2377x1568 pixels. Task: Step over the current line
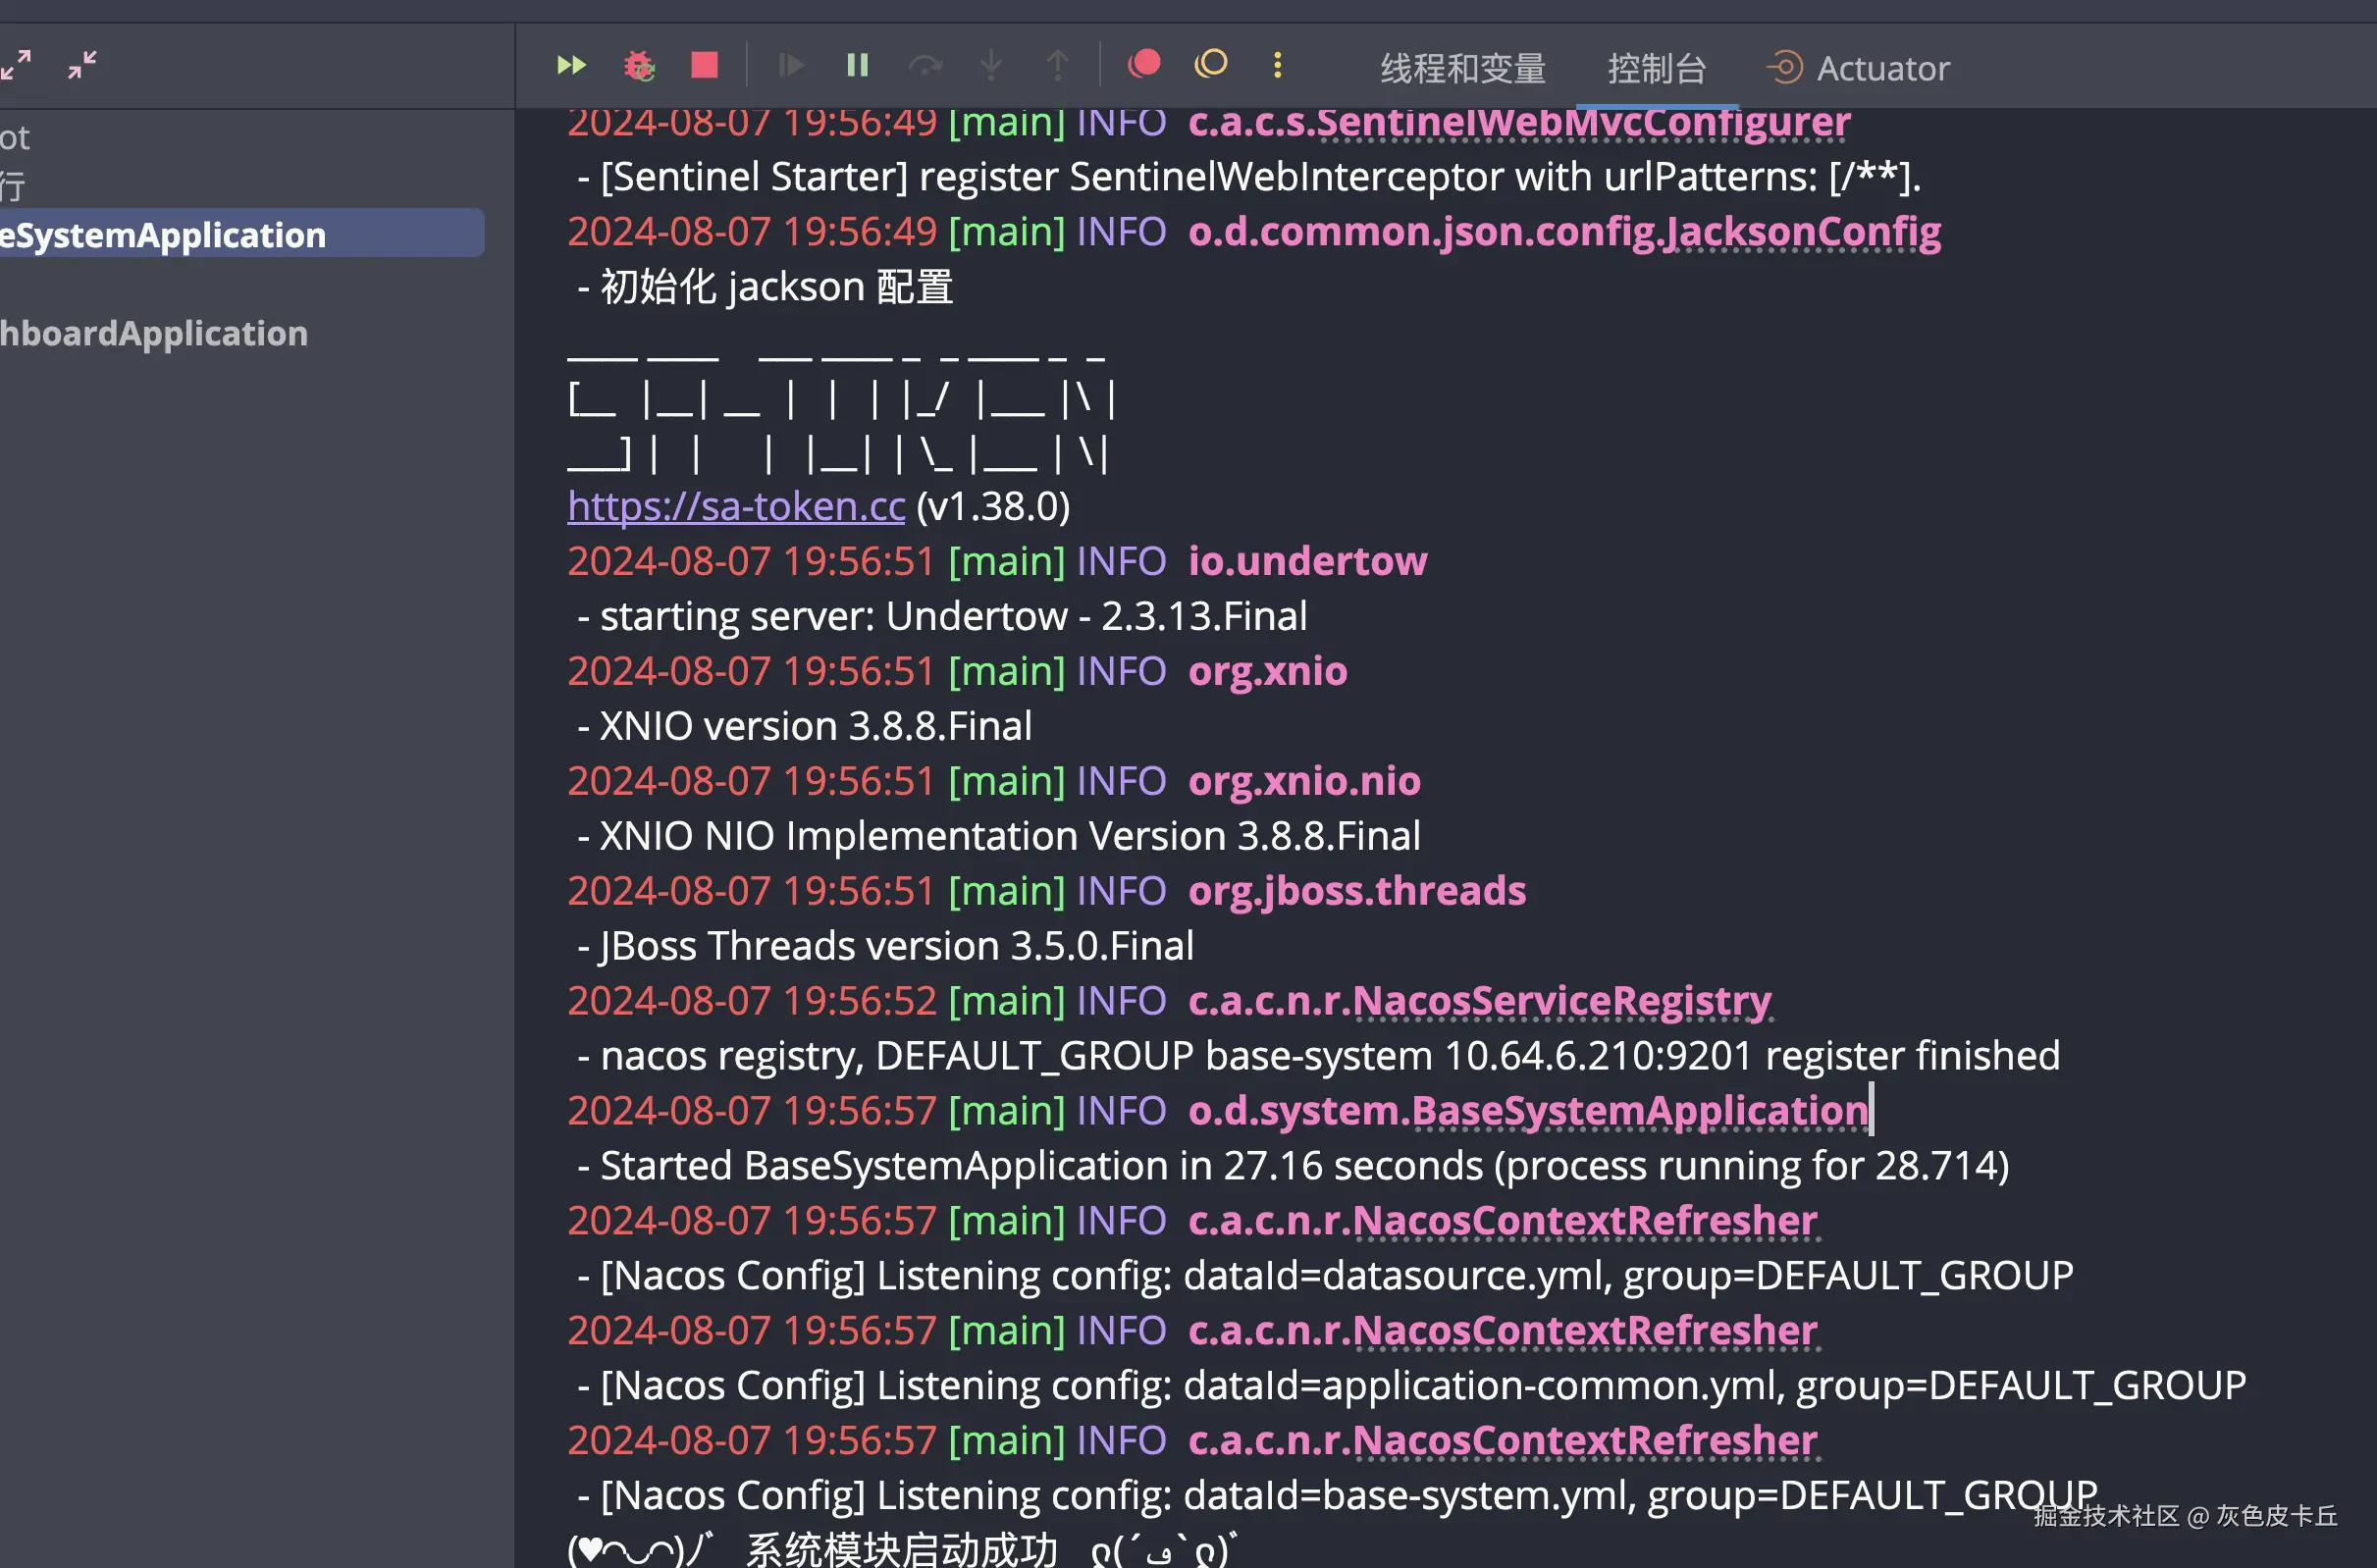[x=925, y=65]
